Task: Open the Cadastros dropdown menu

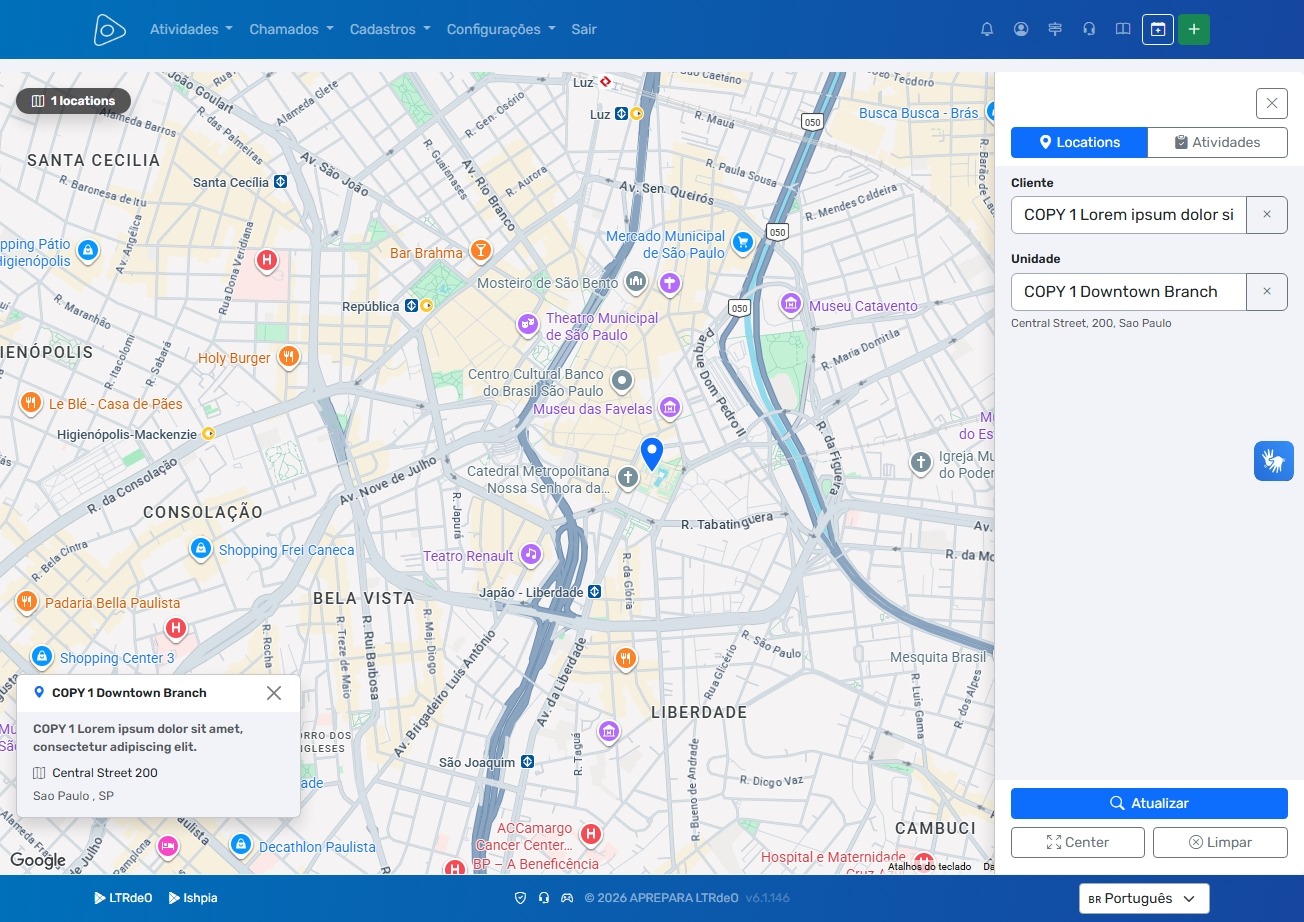Action: [x=390, y=29]
